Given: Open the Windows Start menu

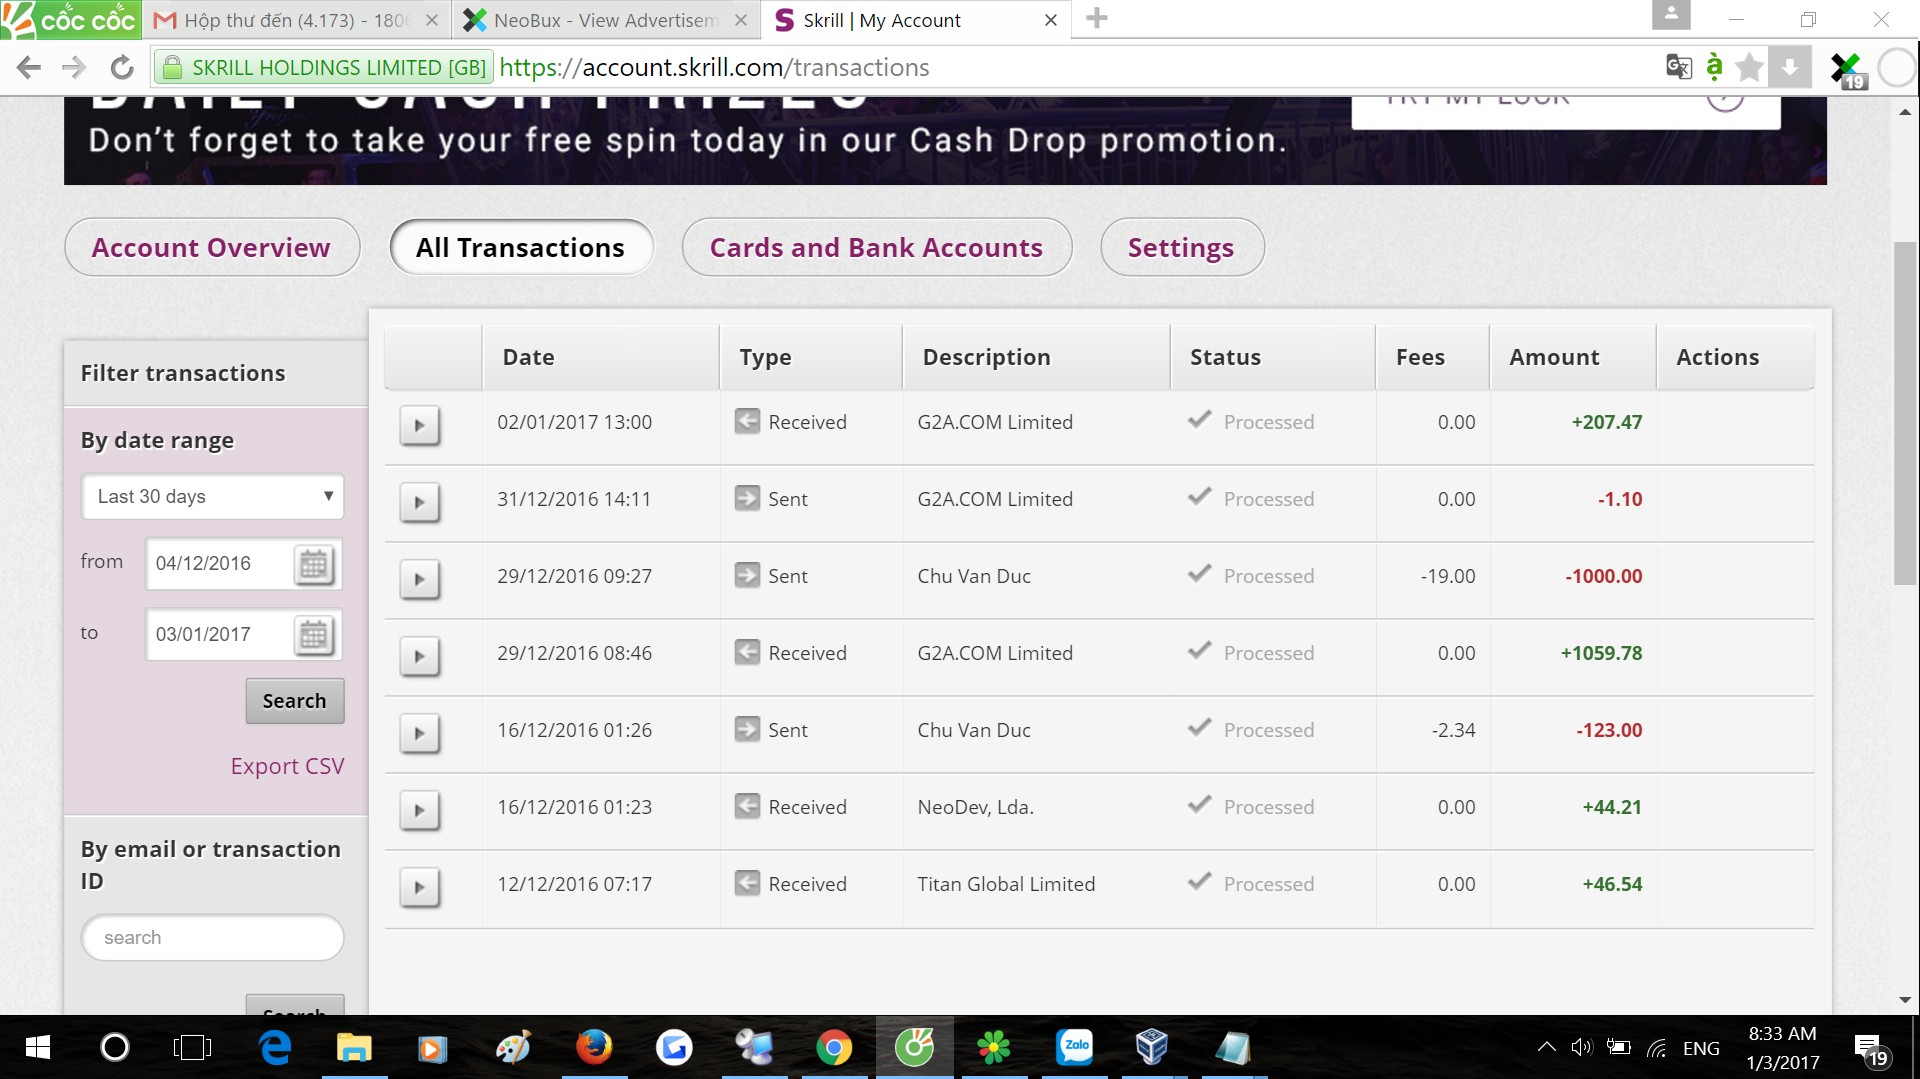Looking at the screenshot, I should click(38, 1047).
